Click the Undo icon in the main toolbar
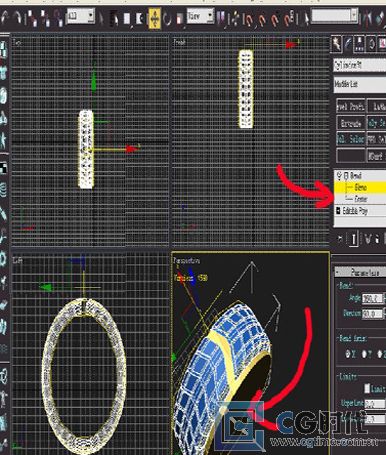386x455 pixels. (x=4, y=17)
